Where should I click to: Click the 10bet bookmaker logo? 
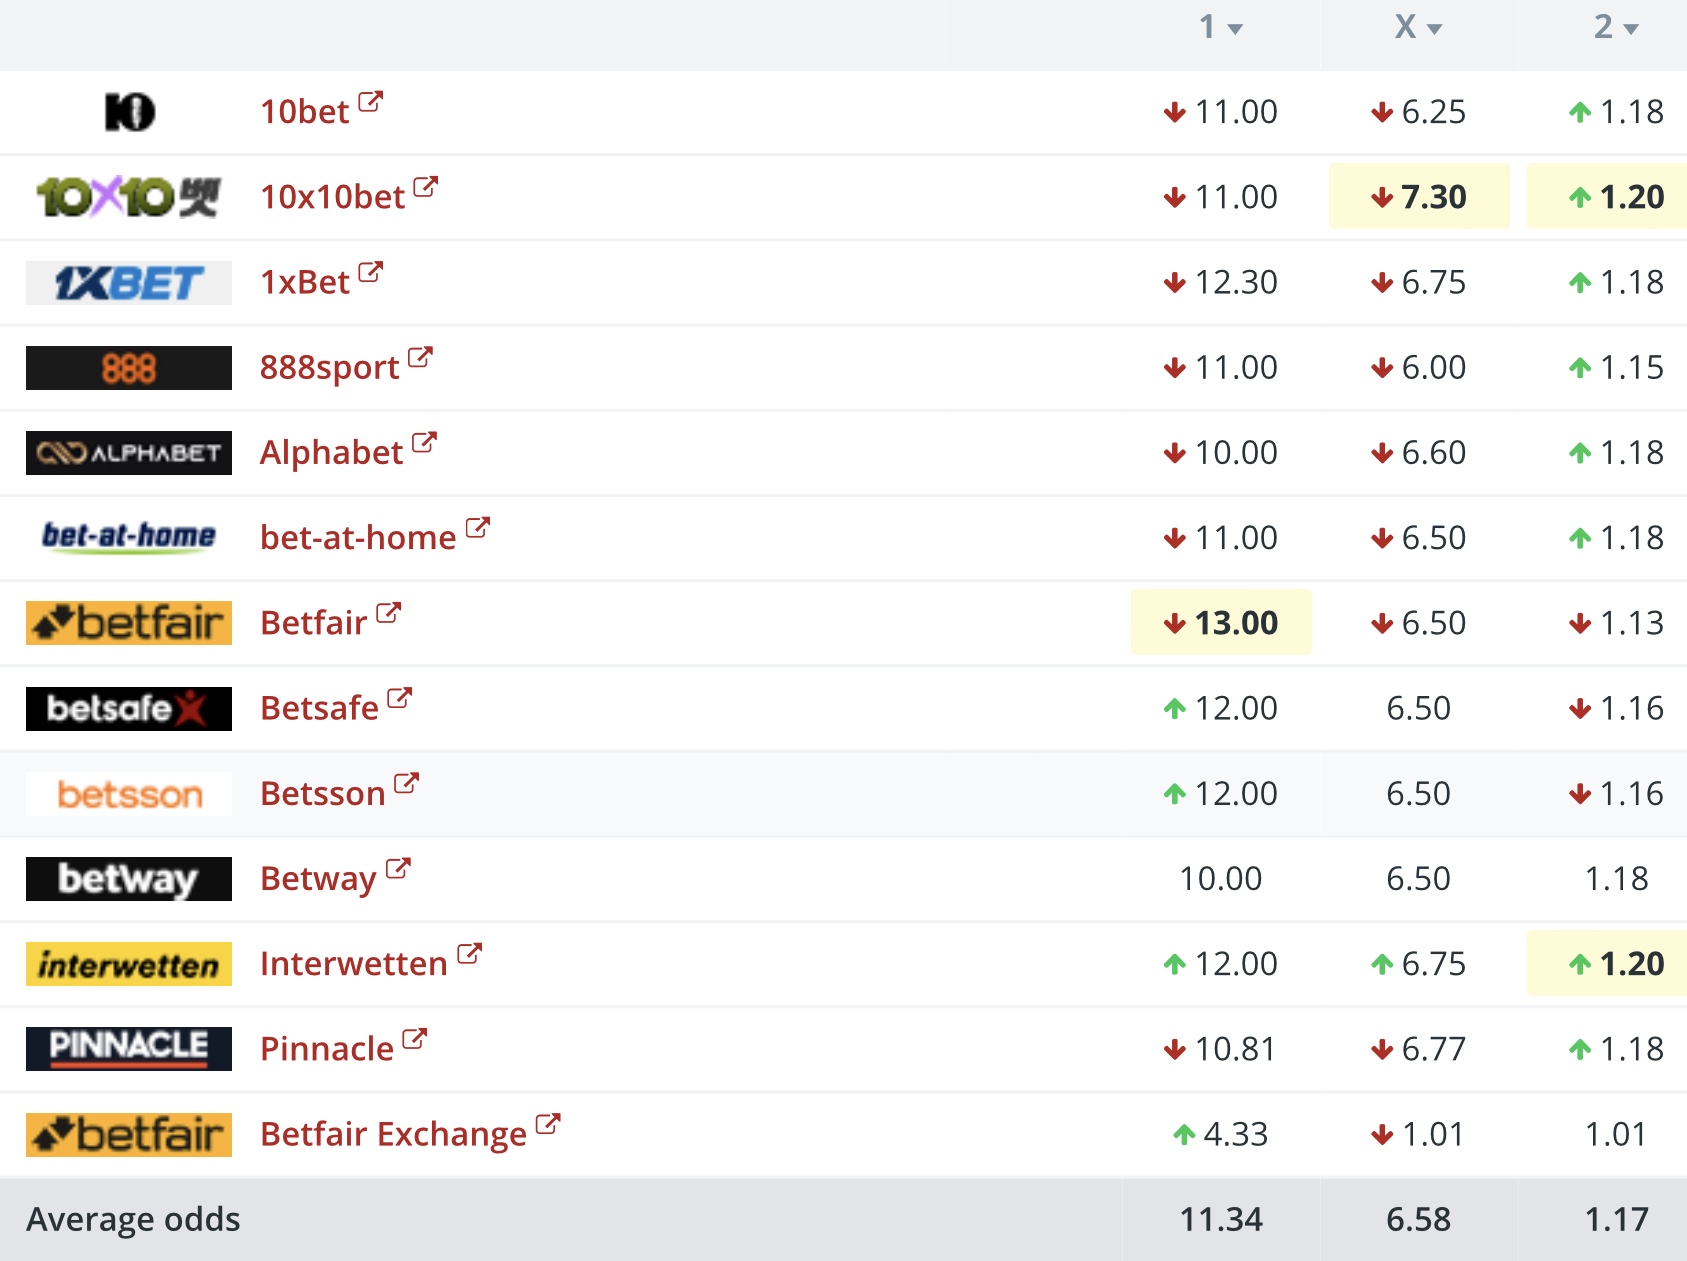point(129,112)
